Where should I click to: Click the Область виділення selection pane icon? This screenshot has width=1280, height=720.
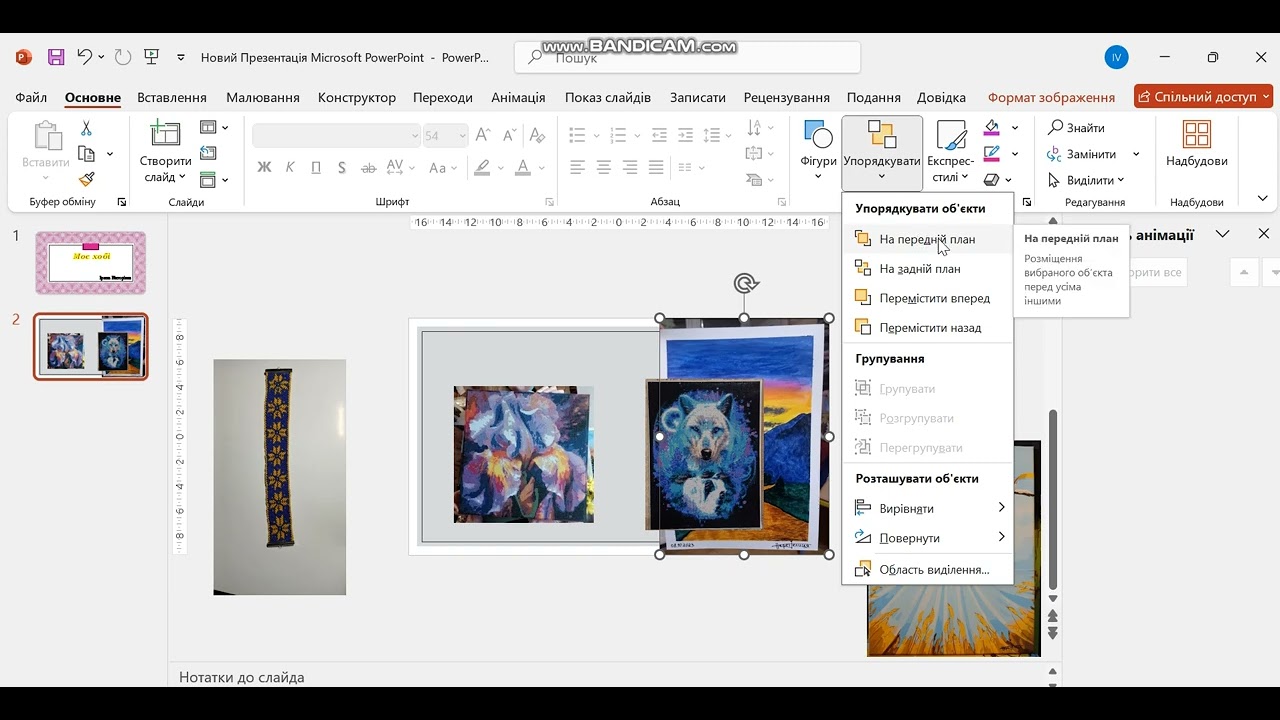862,569
